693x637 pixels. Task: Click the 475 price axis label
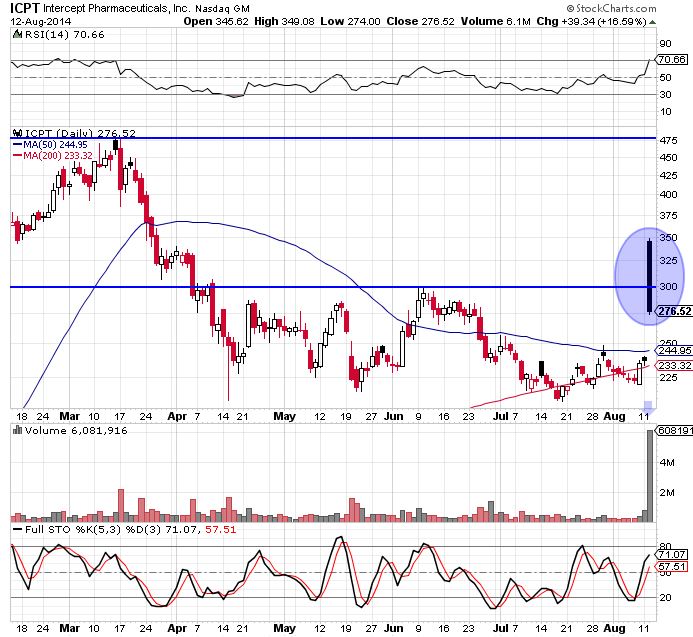click(668, 141)
